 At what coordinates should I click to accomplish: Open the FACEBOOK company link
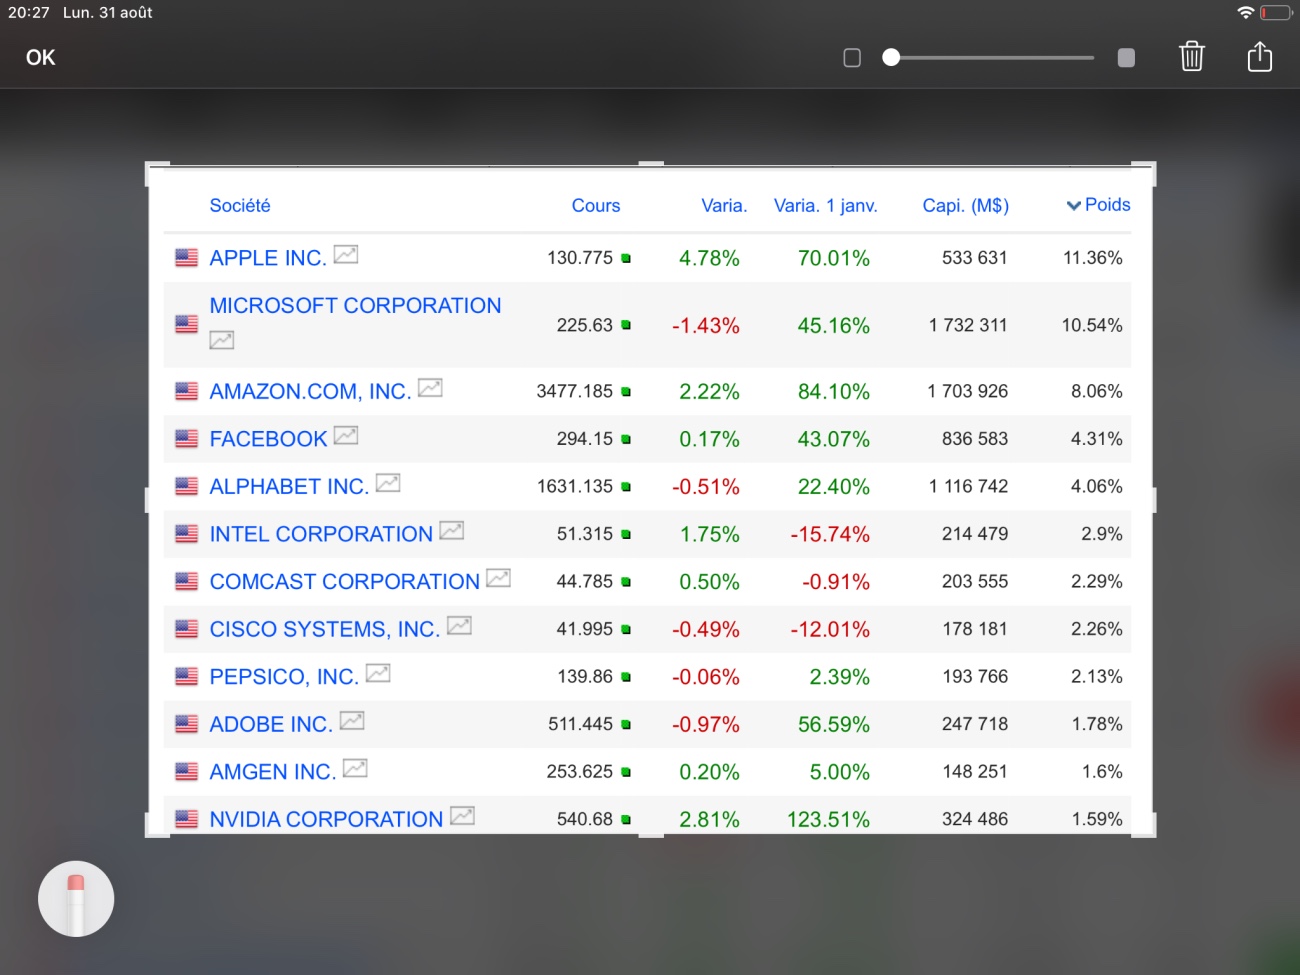point(268,439)
